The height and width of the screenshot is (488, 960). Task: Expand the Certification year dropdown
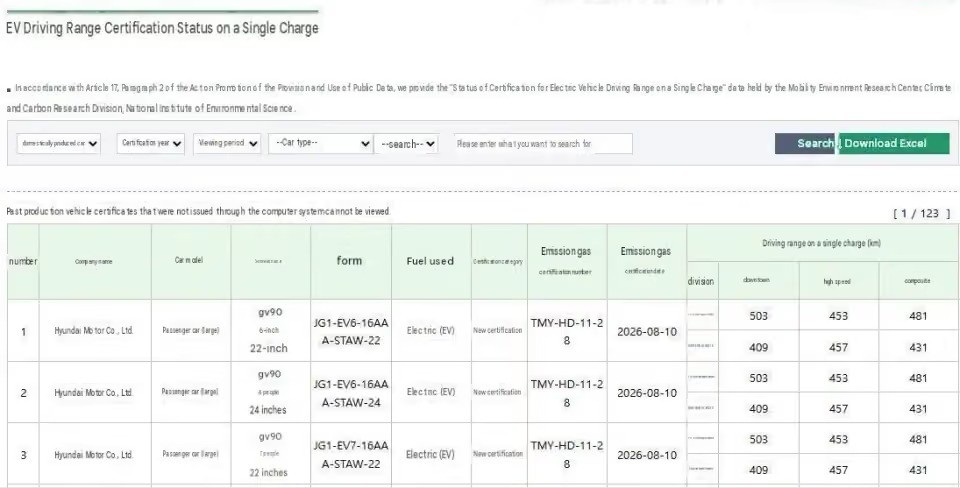click(151, 143)
